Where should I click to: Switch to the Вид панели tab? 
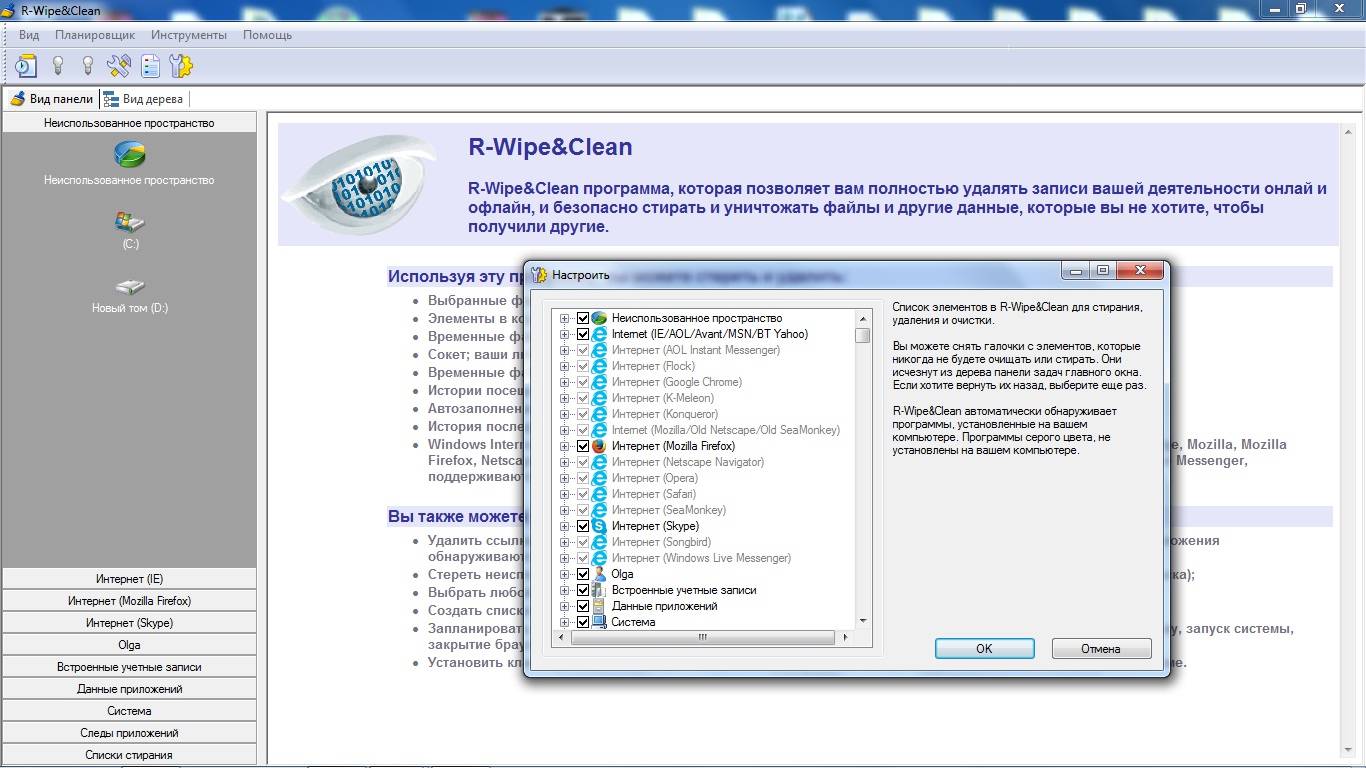pyautogui.click(x=51, y=99)
